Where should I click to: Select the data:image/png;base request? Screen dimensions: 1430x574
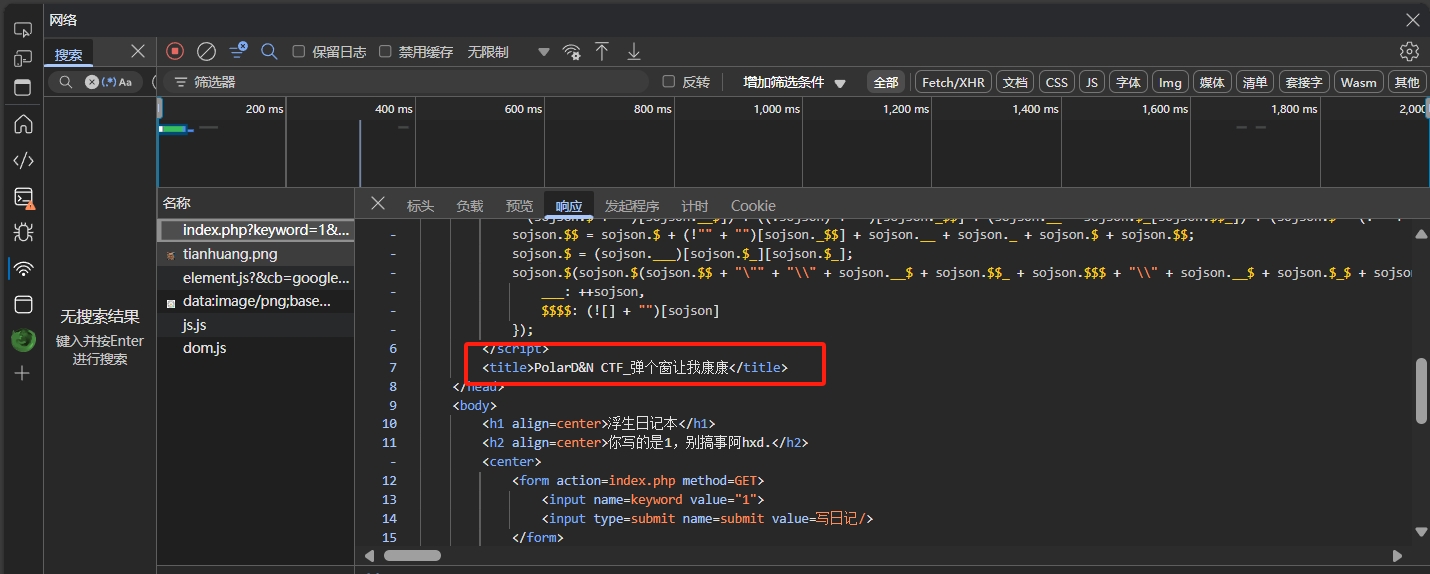point(256,301)
